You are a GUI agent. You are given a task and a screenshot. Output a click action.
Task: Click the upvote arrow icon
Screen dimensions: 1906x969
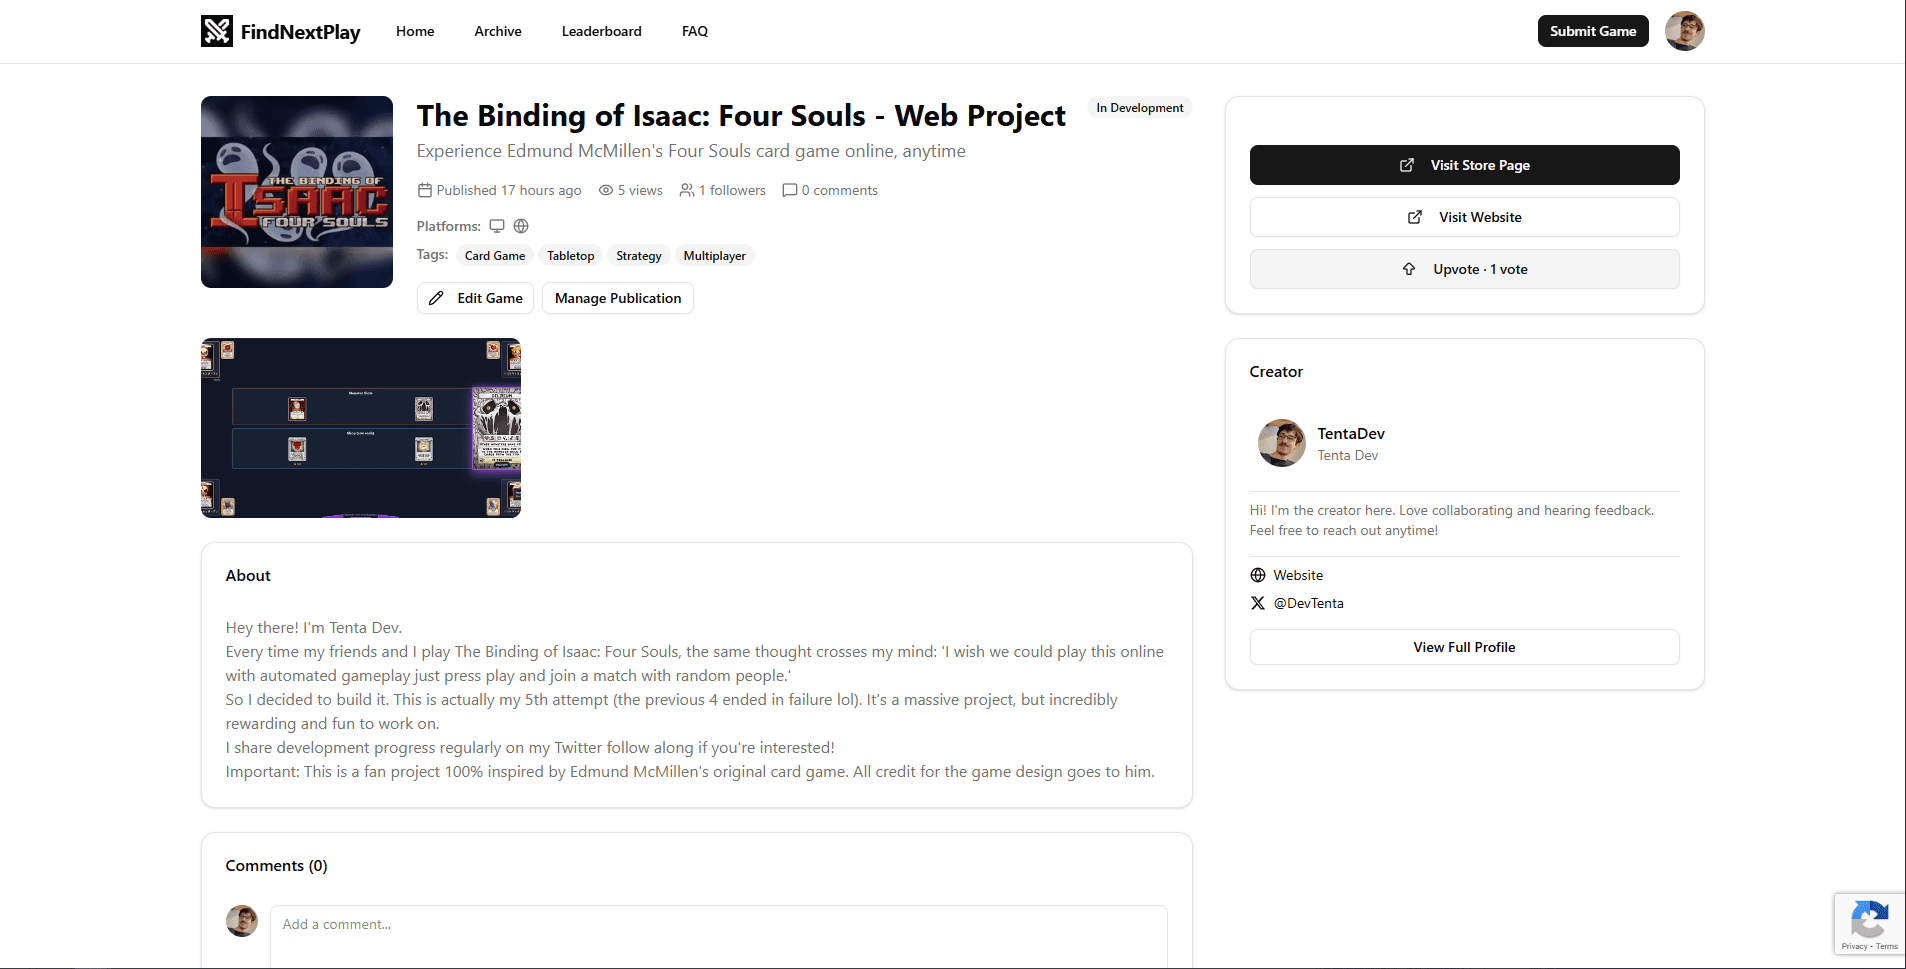click(1408, 268)
